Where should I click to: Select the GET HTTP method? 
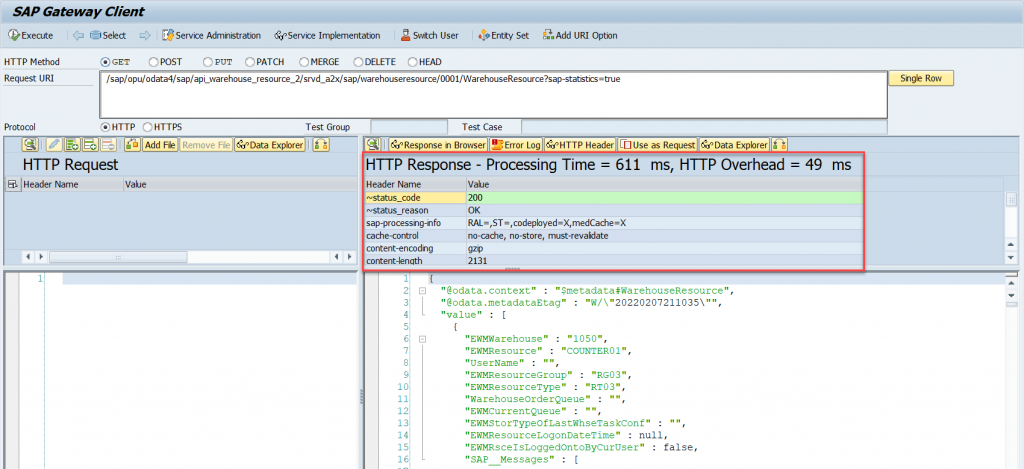[x=105, y=62]
